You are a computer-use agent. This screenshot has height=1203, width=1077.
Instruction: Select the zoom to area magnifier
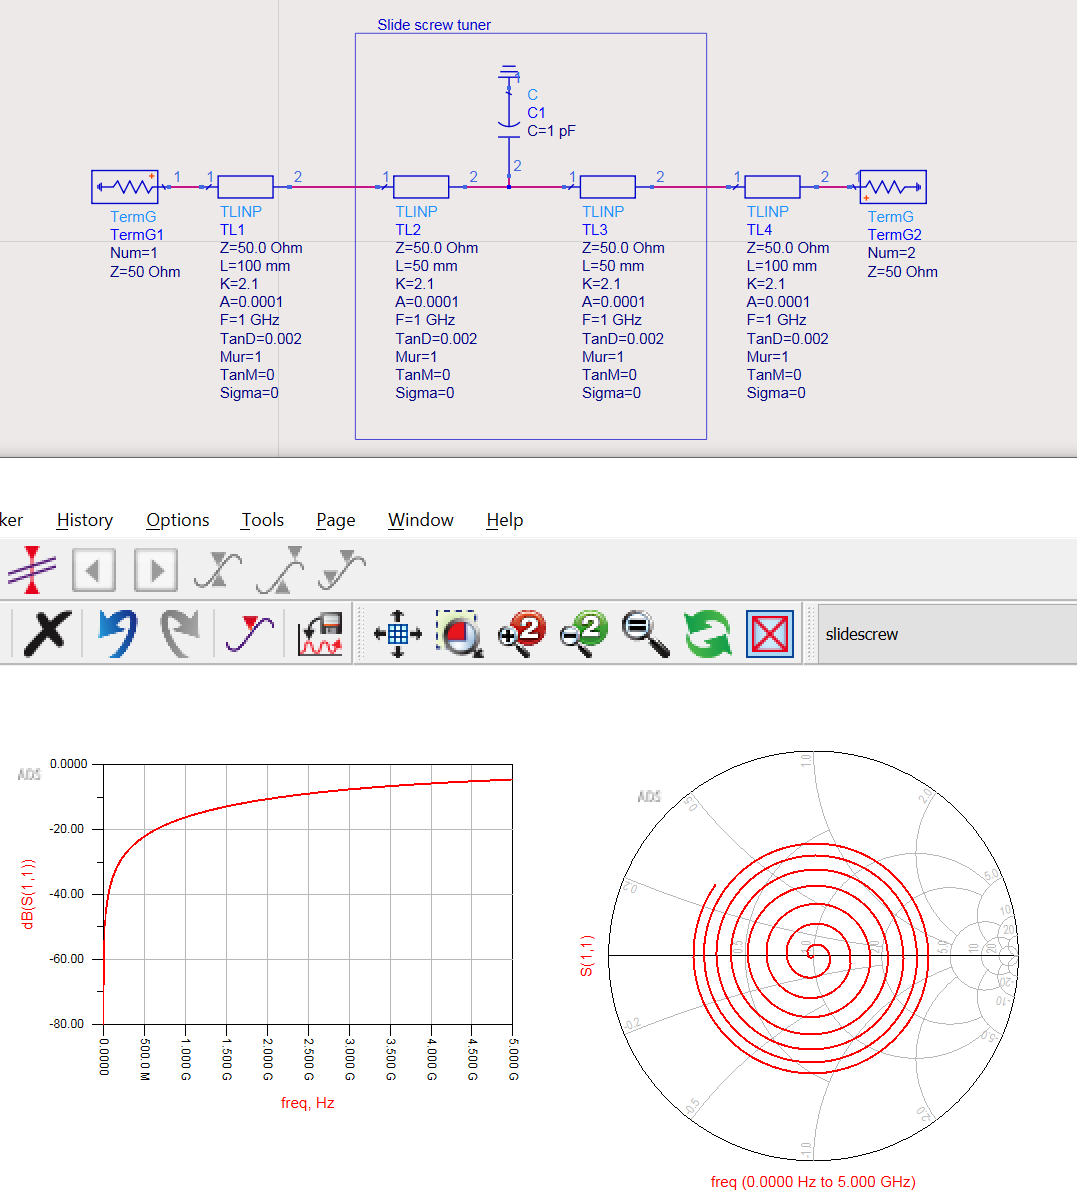[460, 634]
